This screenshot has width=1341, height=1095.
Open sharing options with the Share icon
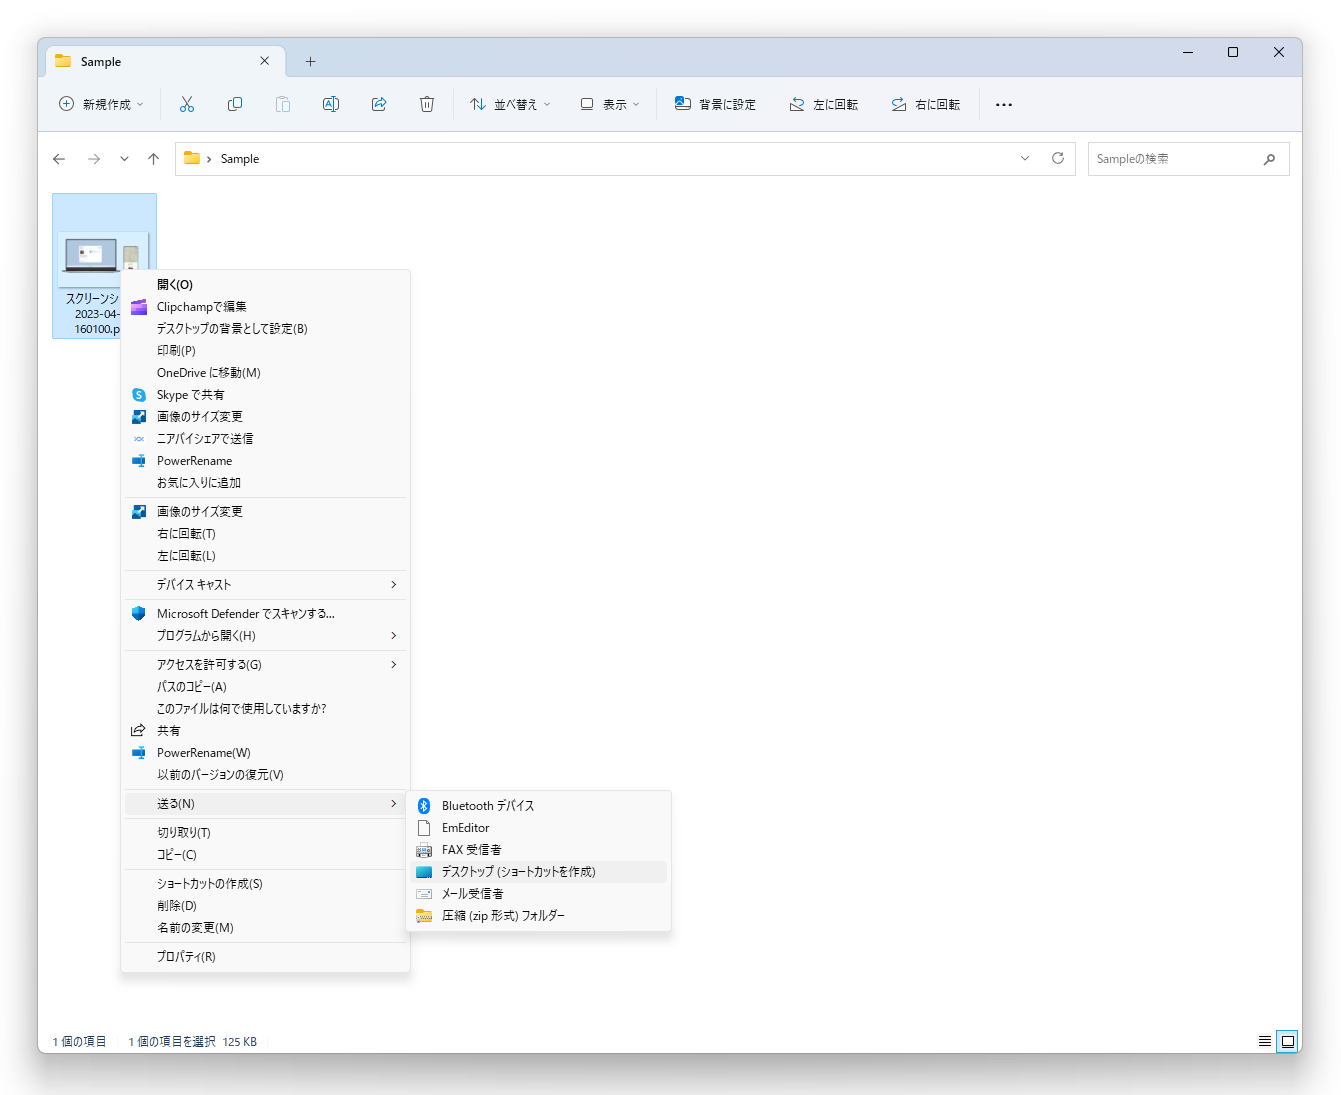tap(379, 104)
